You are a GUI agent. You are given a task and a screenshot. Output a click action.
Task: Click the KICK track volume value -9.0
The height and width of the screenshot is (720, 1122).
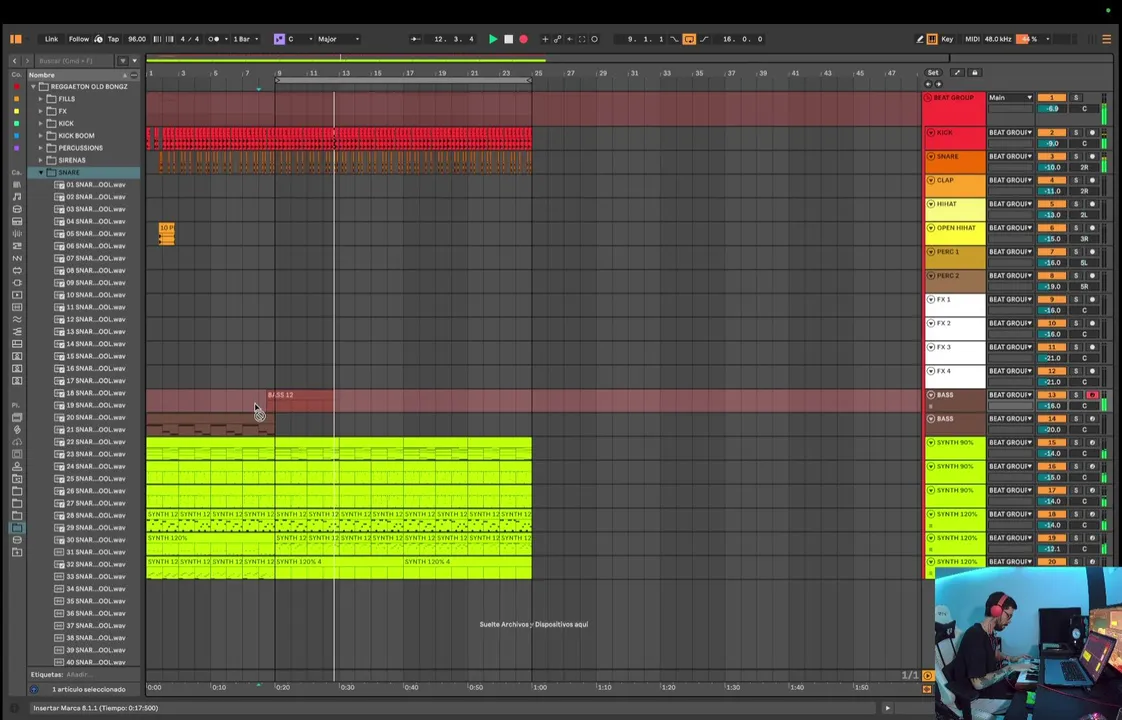coord(1052,144)
